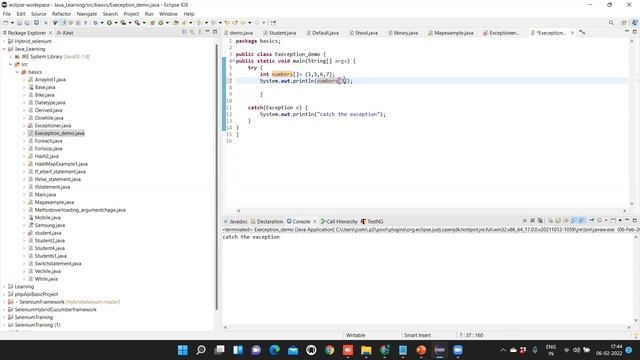This screenshot has width=640, height=360.
Task: Click 'Smart Insert' in status bar
Action: tap(417, 335)
